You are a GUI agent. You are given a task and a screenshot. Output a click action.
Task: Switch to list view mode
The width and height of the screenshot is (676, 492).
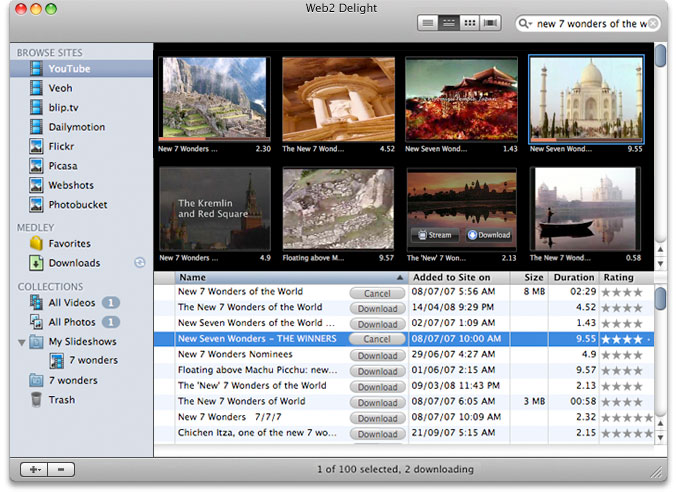(428, 23)
